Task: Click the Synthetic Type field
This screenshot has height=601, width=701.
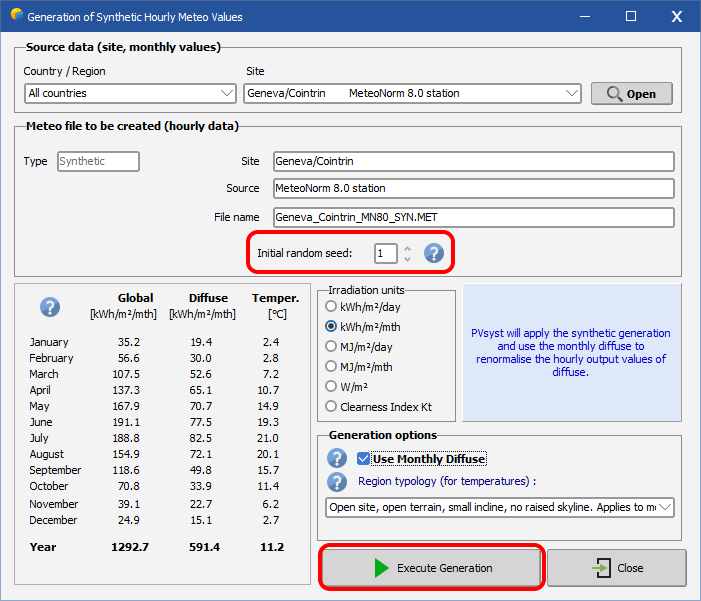Action: [x=98, y=161]
